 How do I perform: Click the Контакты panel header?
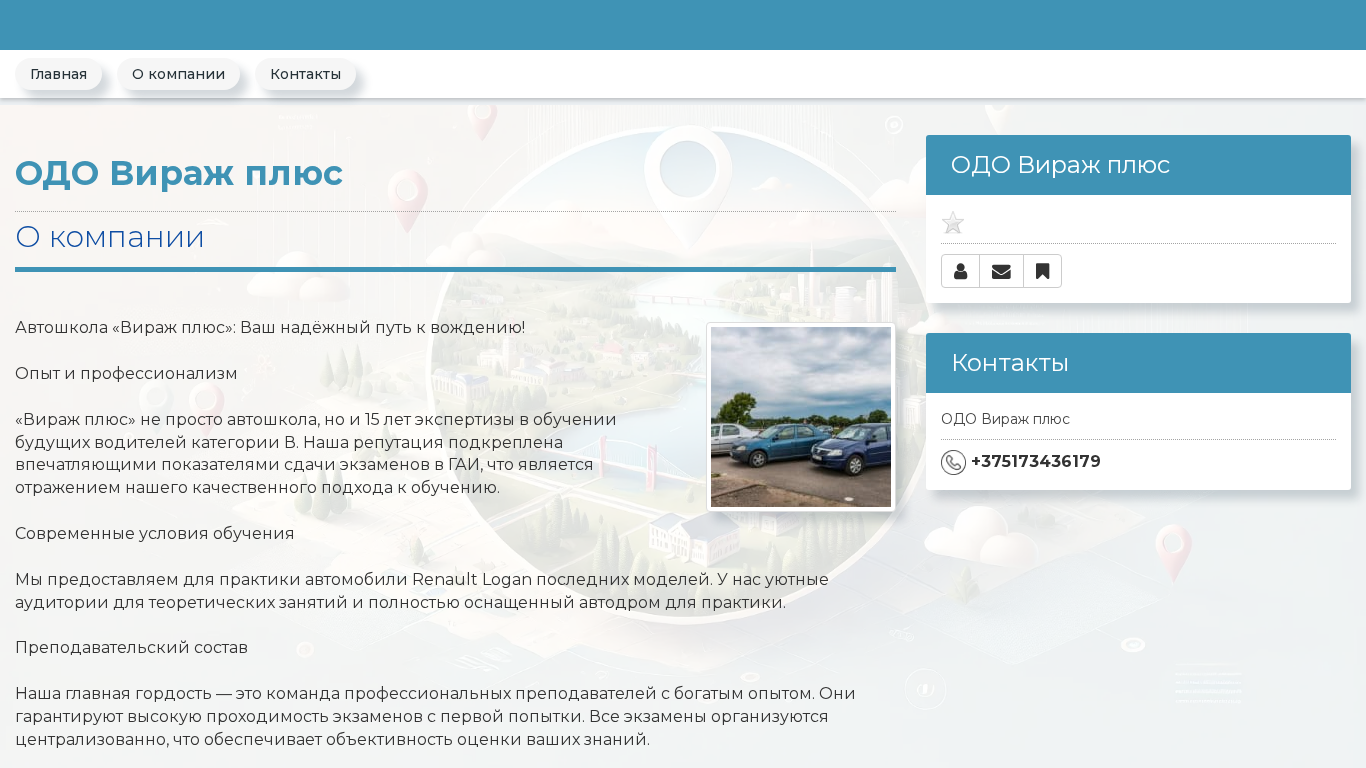point(1138,363)
